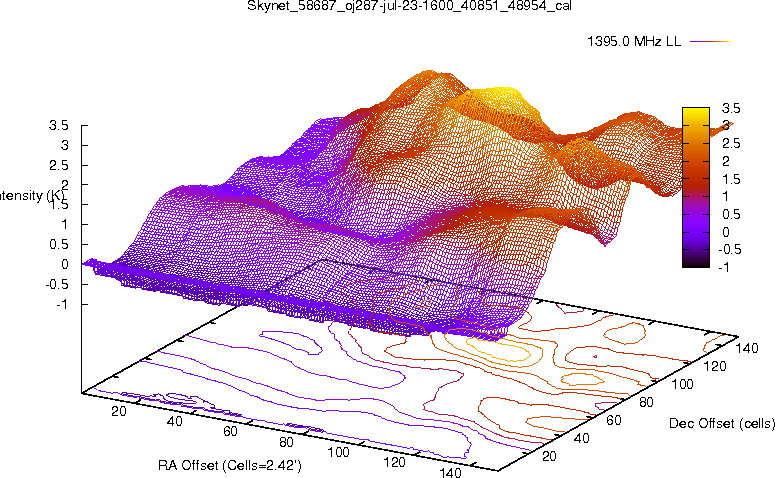Click the legend line sample beside 1395.0 MHz LL

[x=710, y=42]
